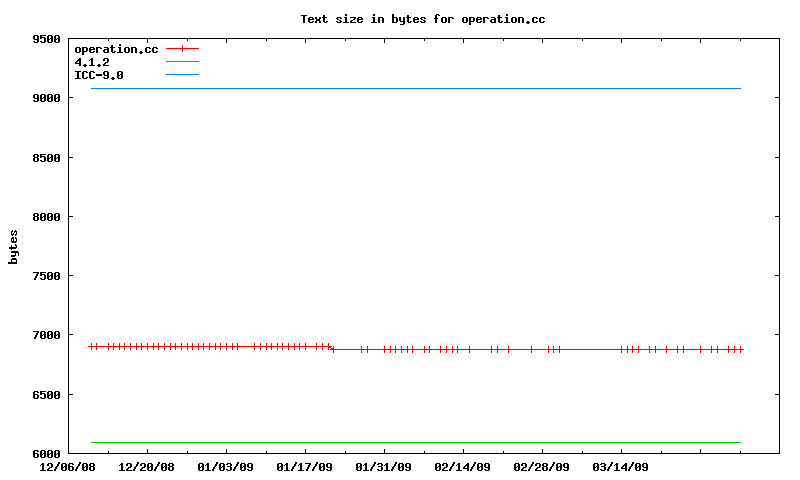Screen dimensions: 800x480
Task: Click the step drop in the red line
Action: [331, 348]
